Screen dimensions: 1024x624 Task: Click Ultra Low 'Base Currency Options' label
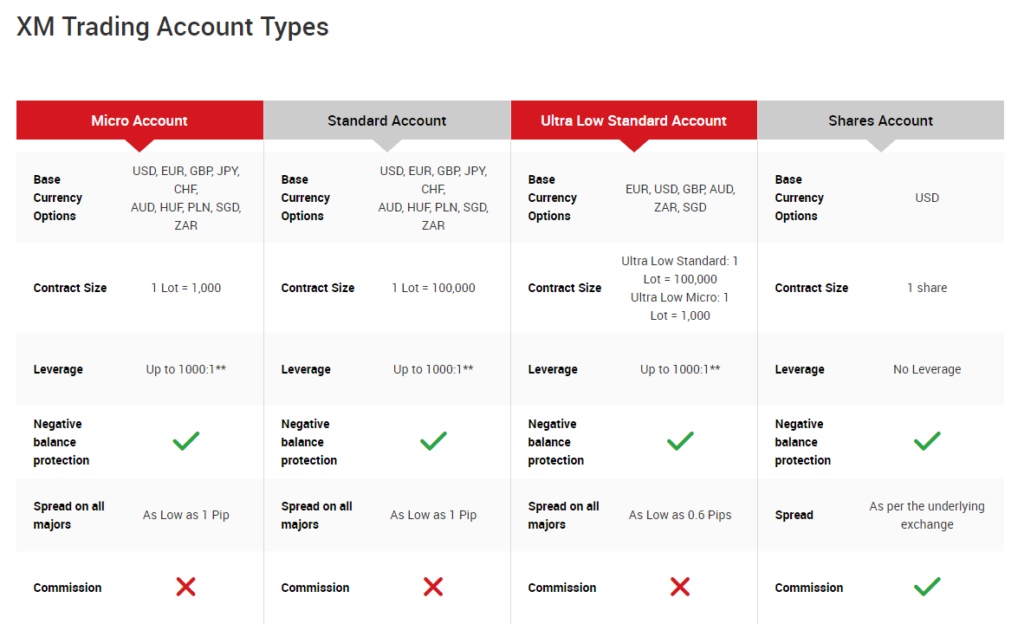point(552,198)
